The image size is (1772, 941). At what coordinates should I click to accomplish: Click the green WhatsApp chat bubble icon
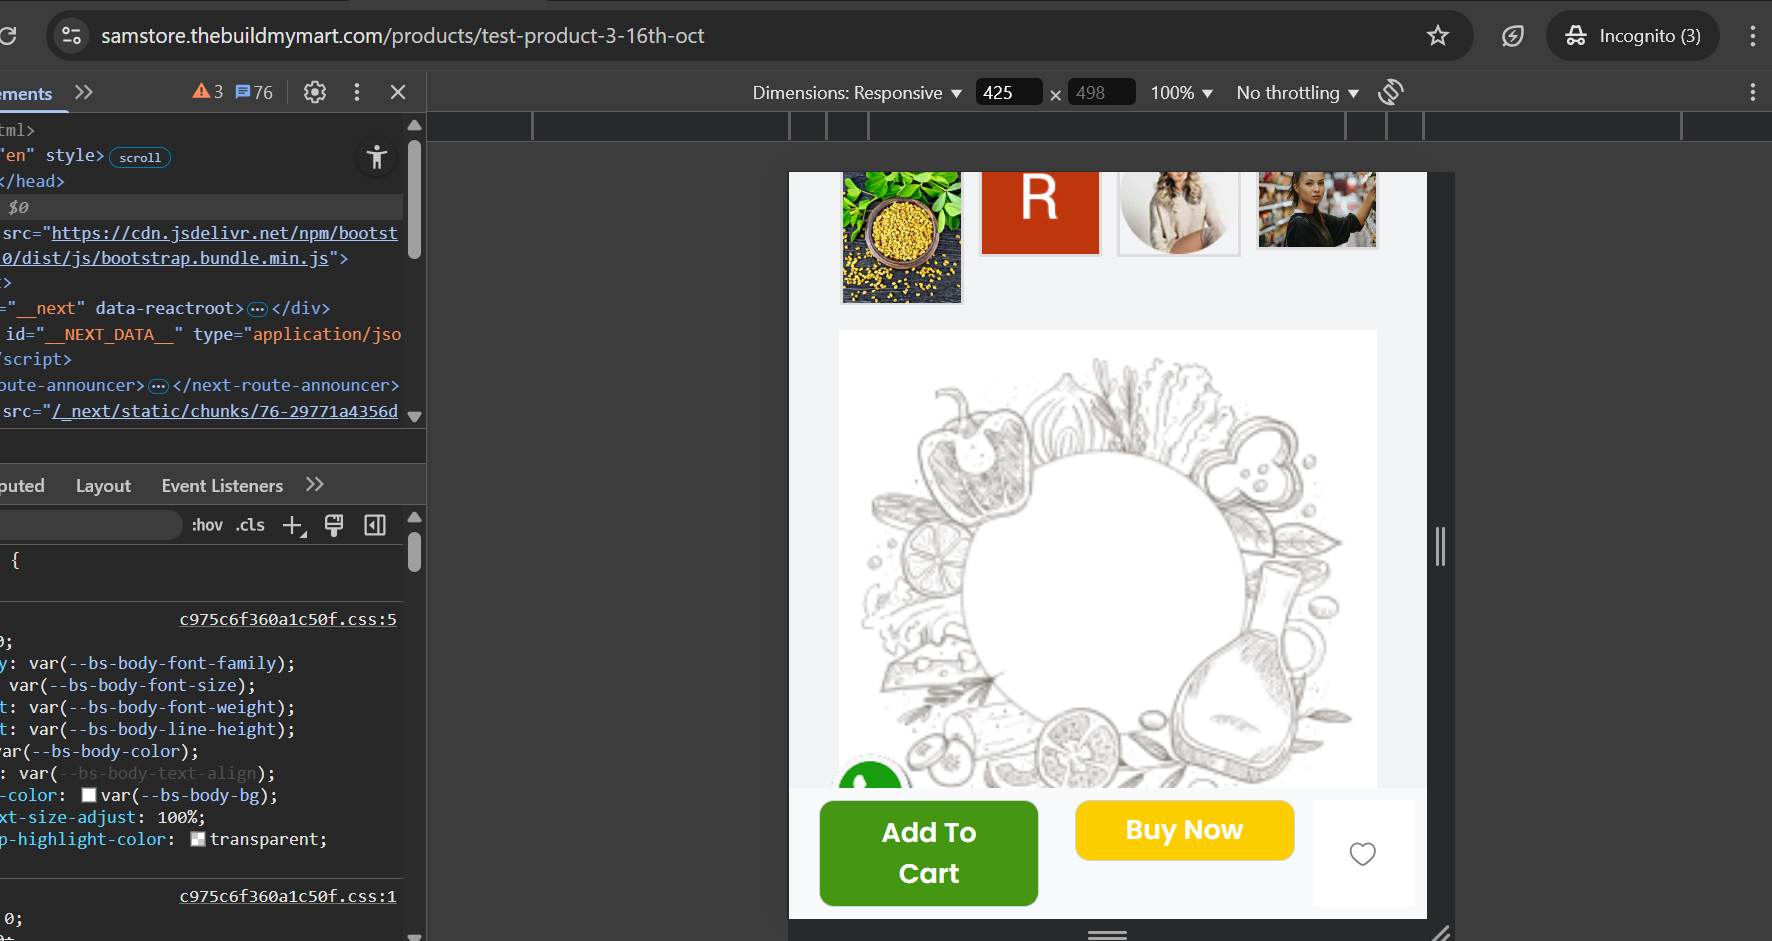871,775
